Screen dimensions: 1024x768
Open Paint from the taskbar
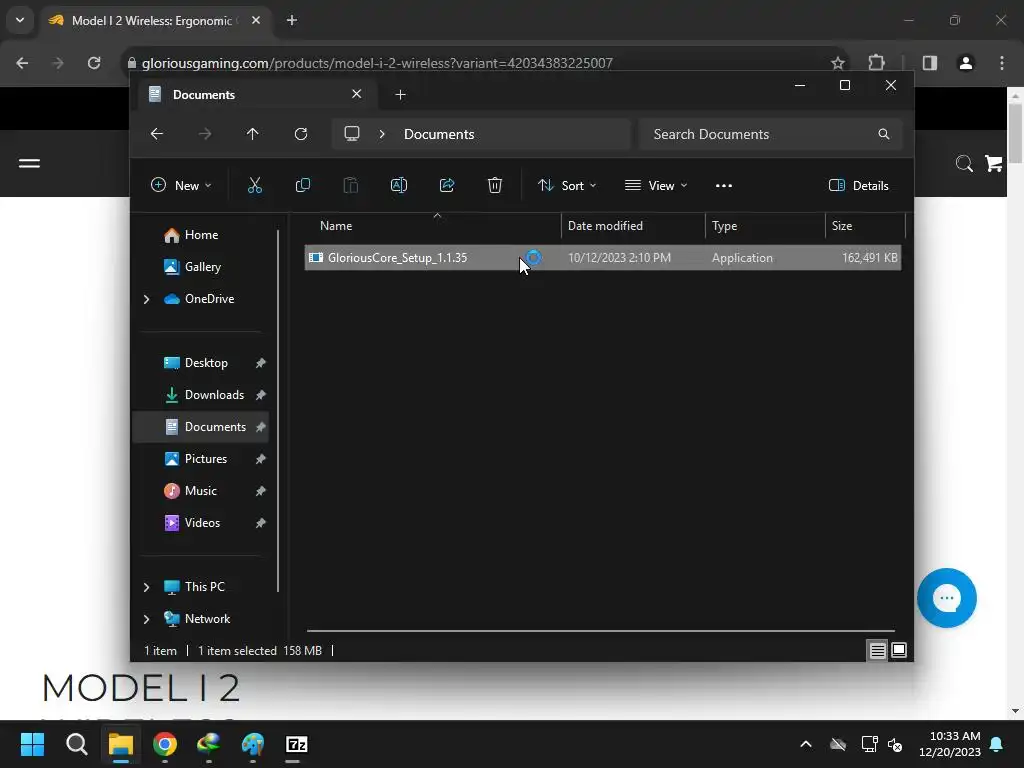coord(253,744)
